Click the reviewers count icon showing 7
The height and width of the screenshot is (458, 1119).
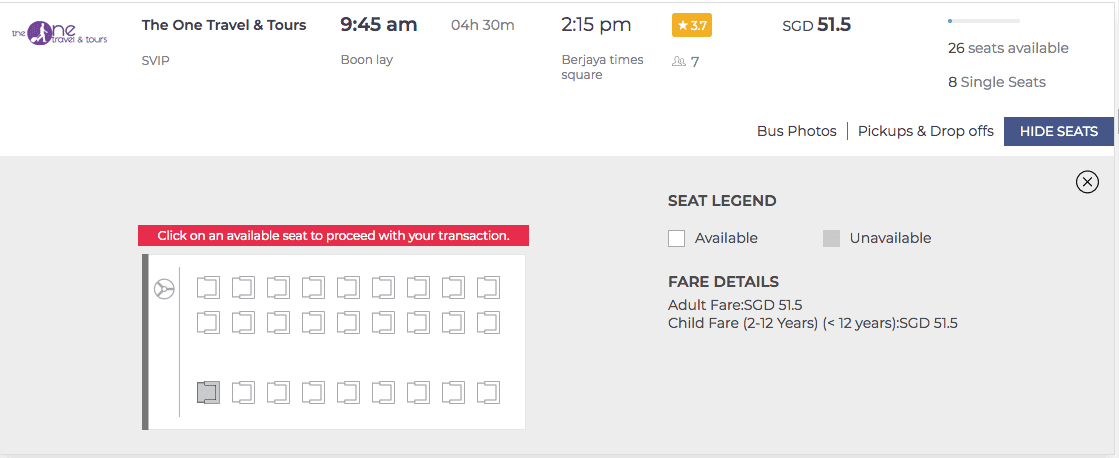[678, 62]
